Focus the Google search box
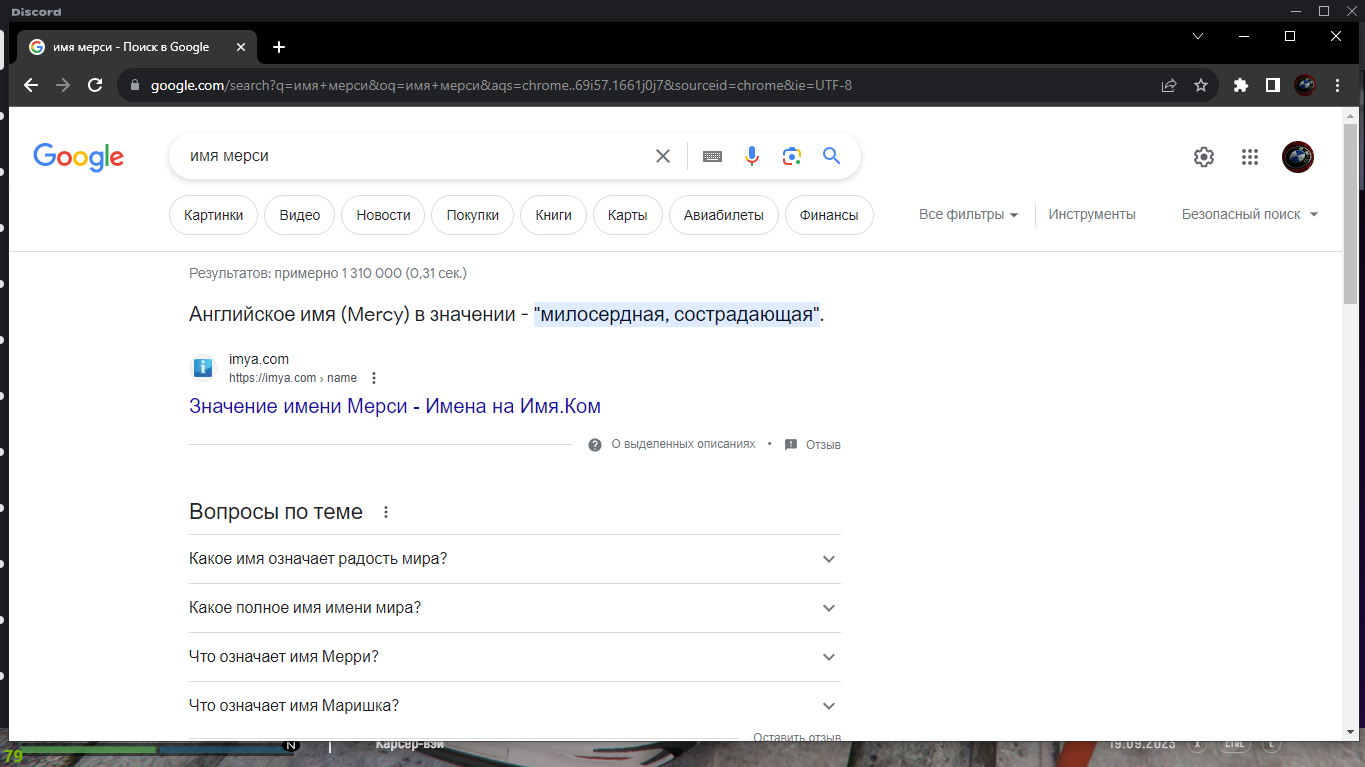The height and width of the screenshot is (767, 1365). (415, 156)
